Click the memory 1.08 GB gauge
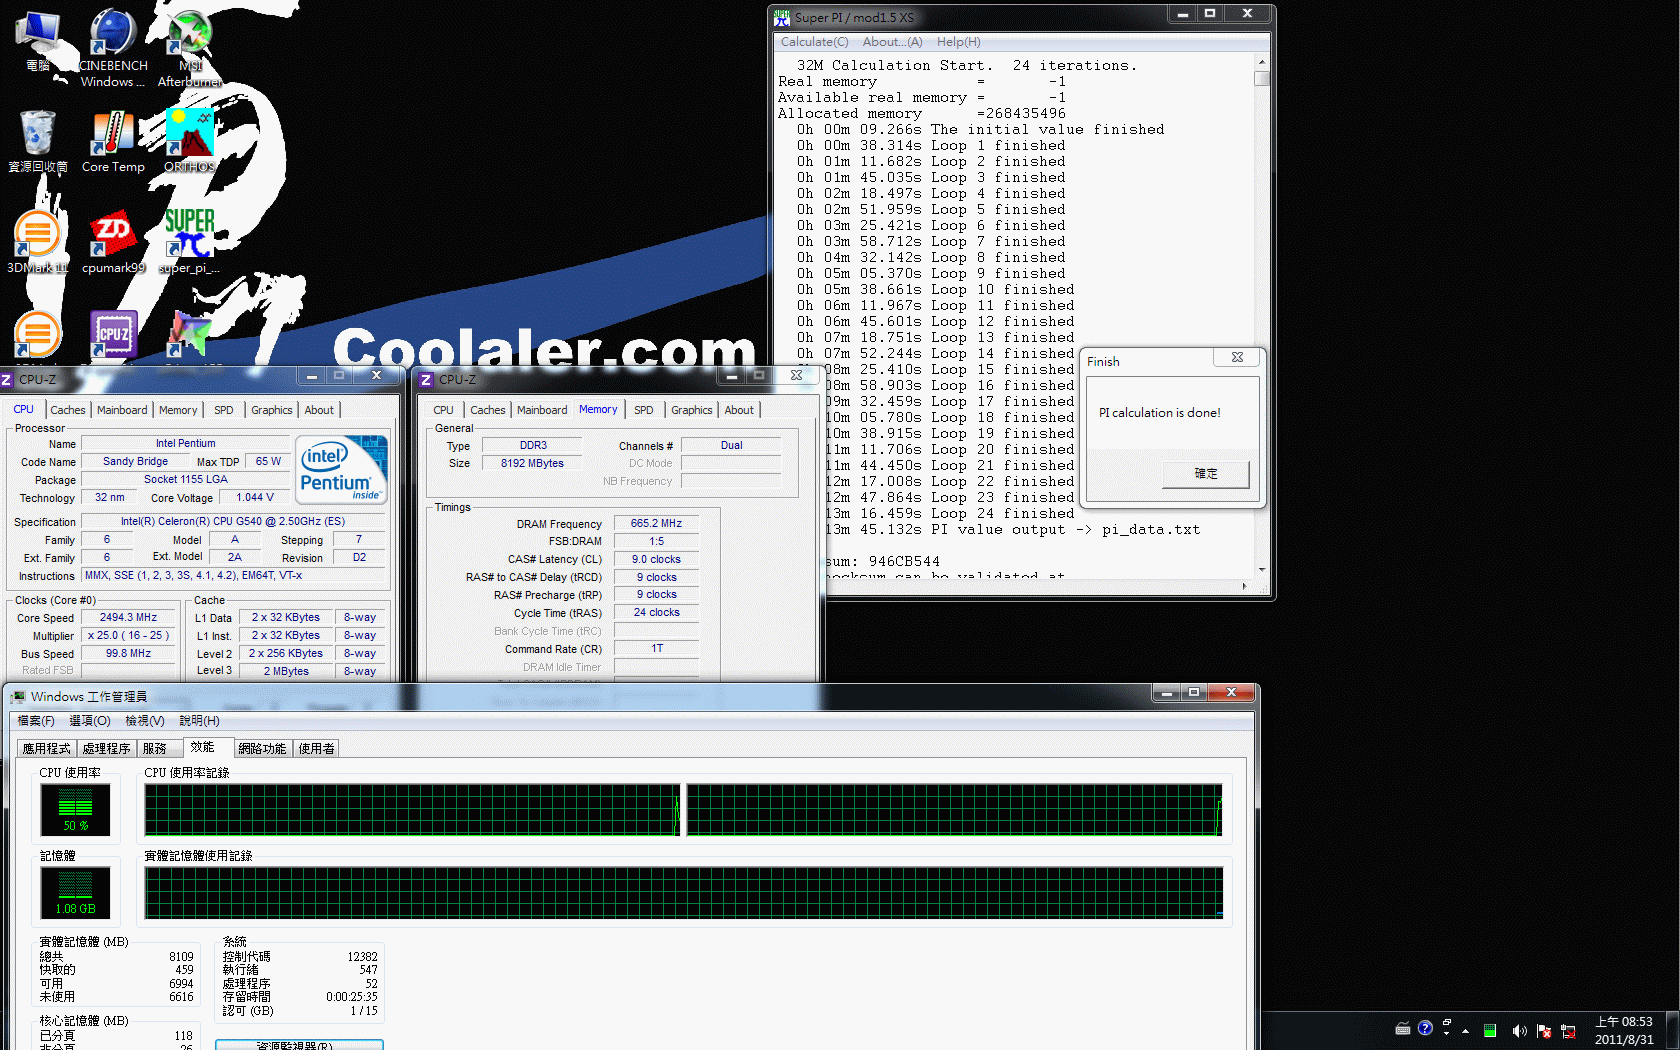The image size is (1680, 1050). [x=75, y=892]
